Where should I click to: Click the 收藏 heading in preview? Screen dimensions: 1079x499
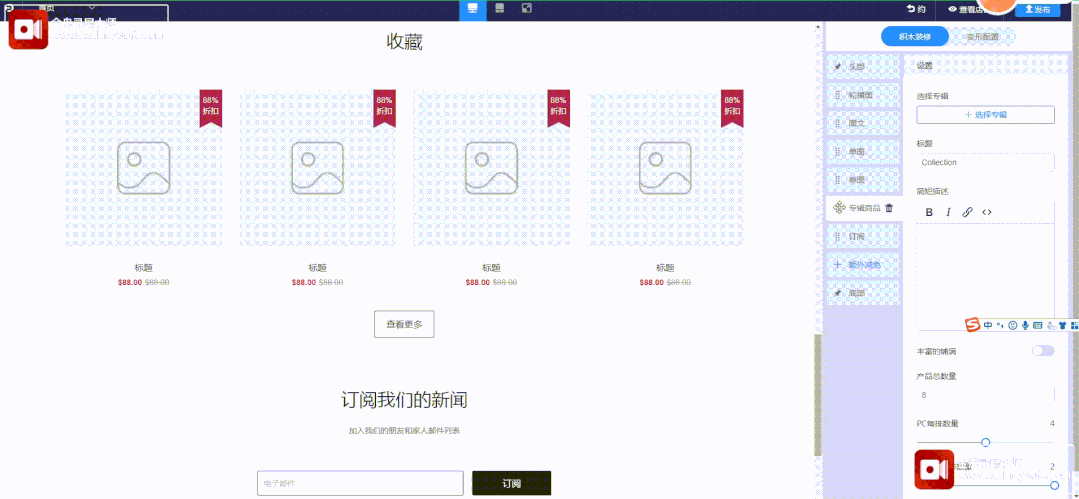tap(404, 42)
